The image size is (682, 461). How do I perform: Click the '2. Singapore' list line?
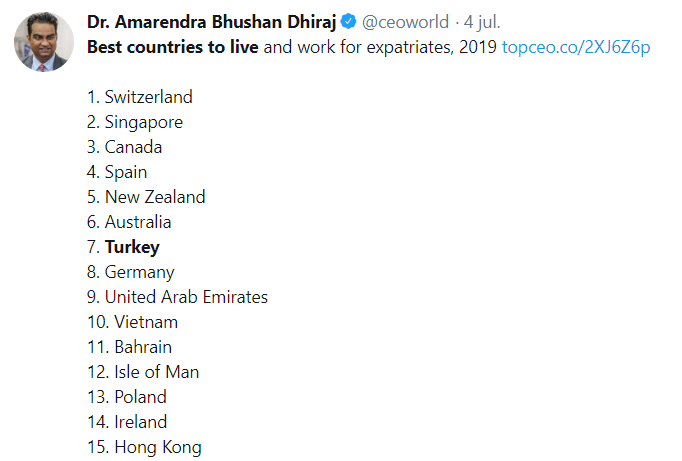(135, 122)
